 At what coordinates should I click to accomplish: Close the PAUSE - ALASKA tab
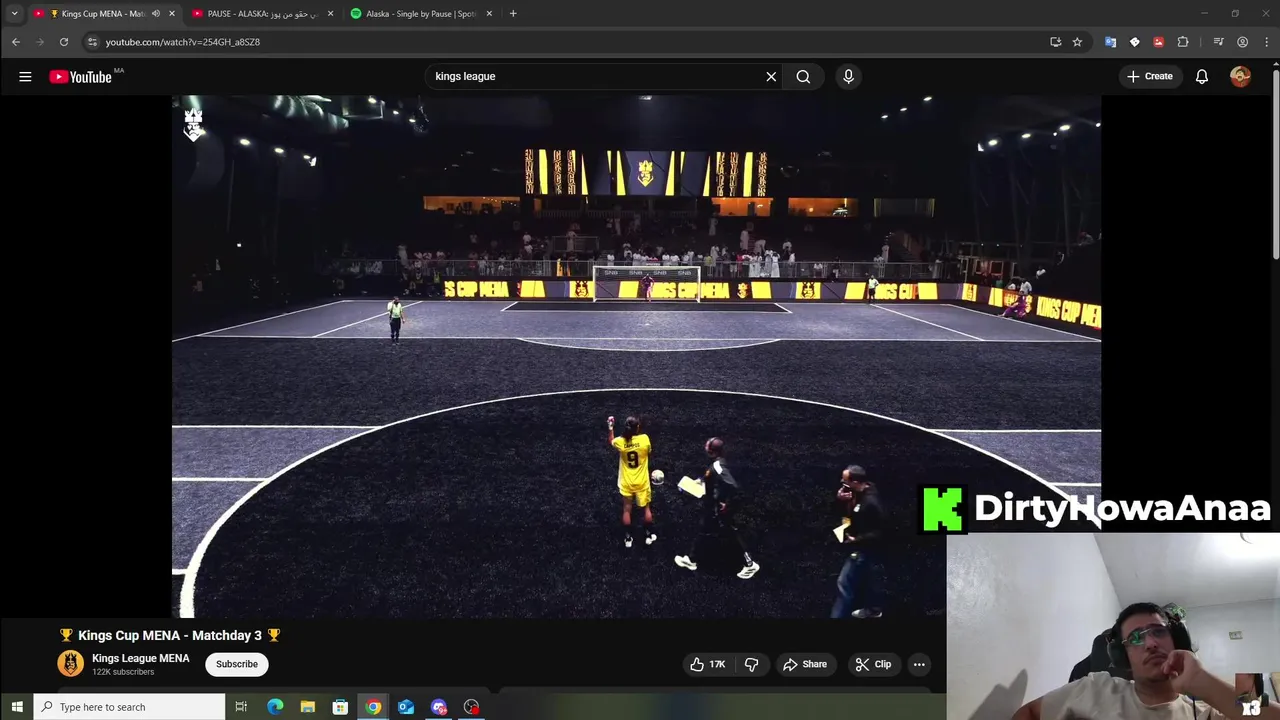(330, 14)
